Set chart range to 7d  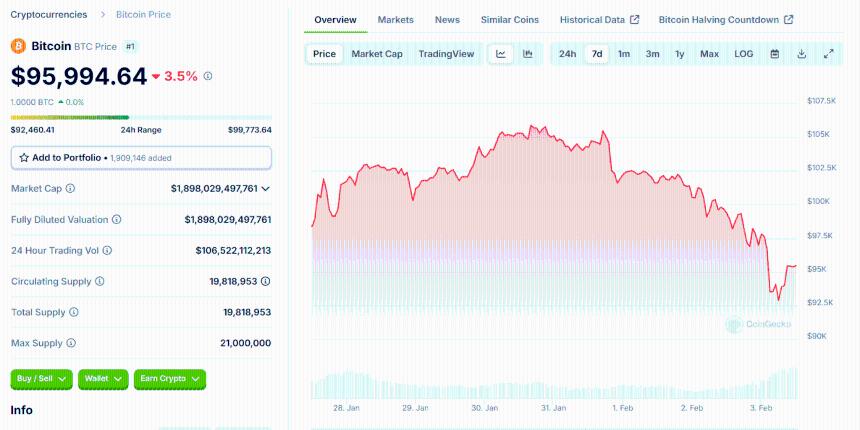[597, 54]
